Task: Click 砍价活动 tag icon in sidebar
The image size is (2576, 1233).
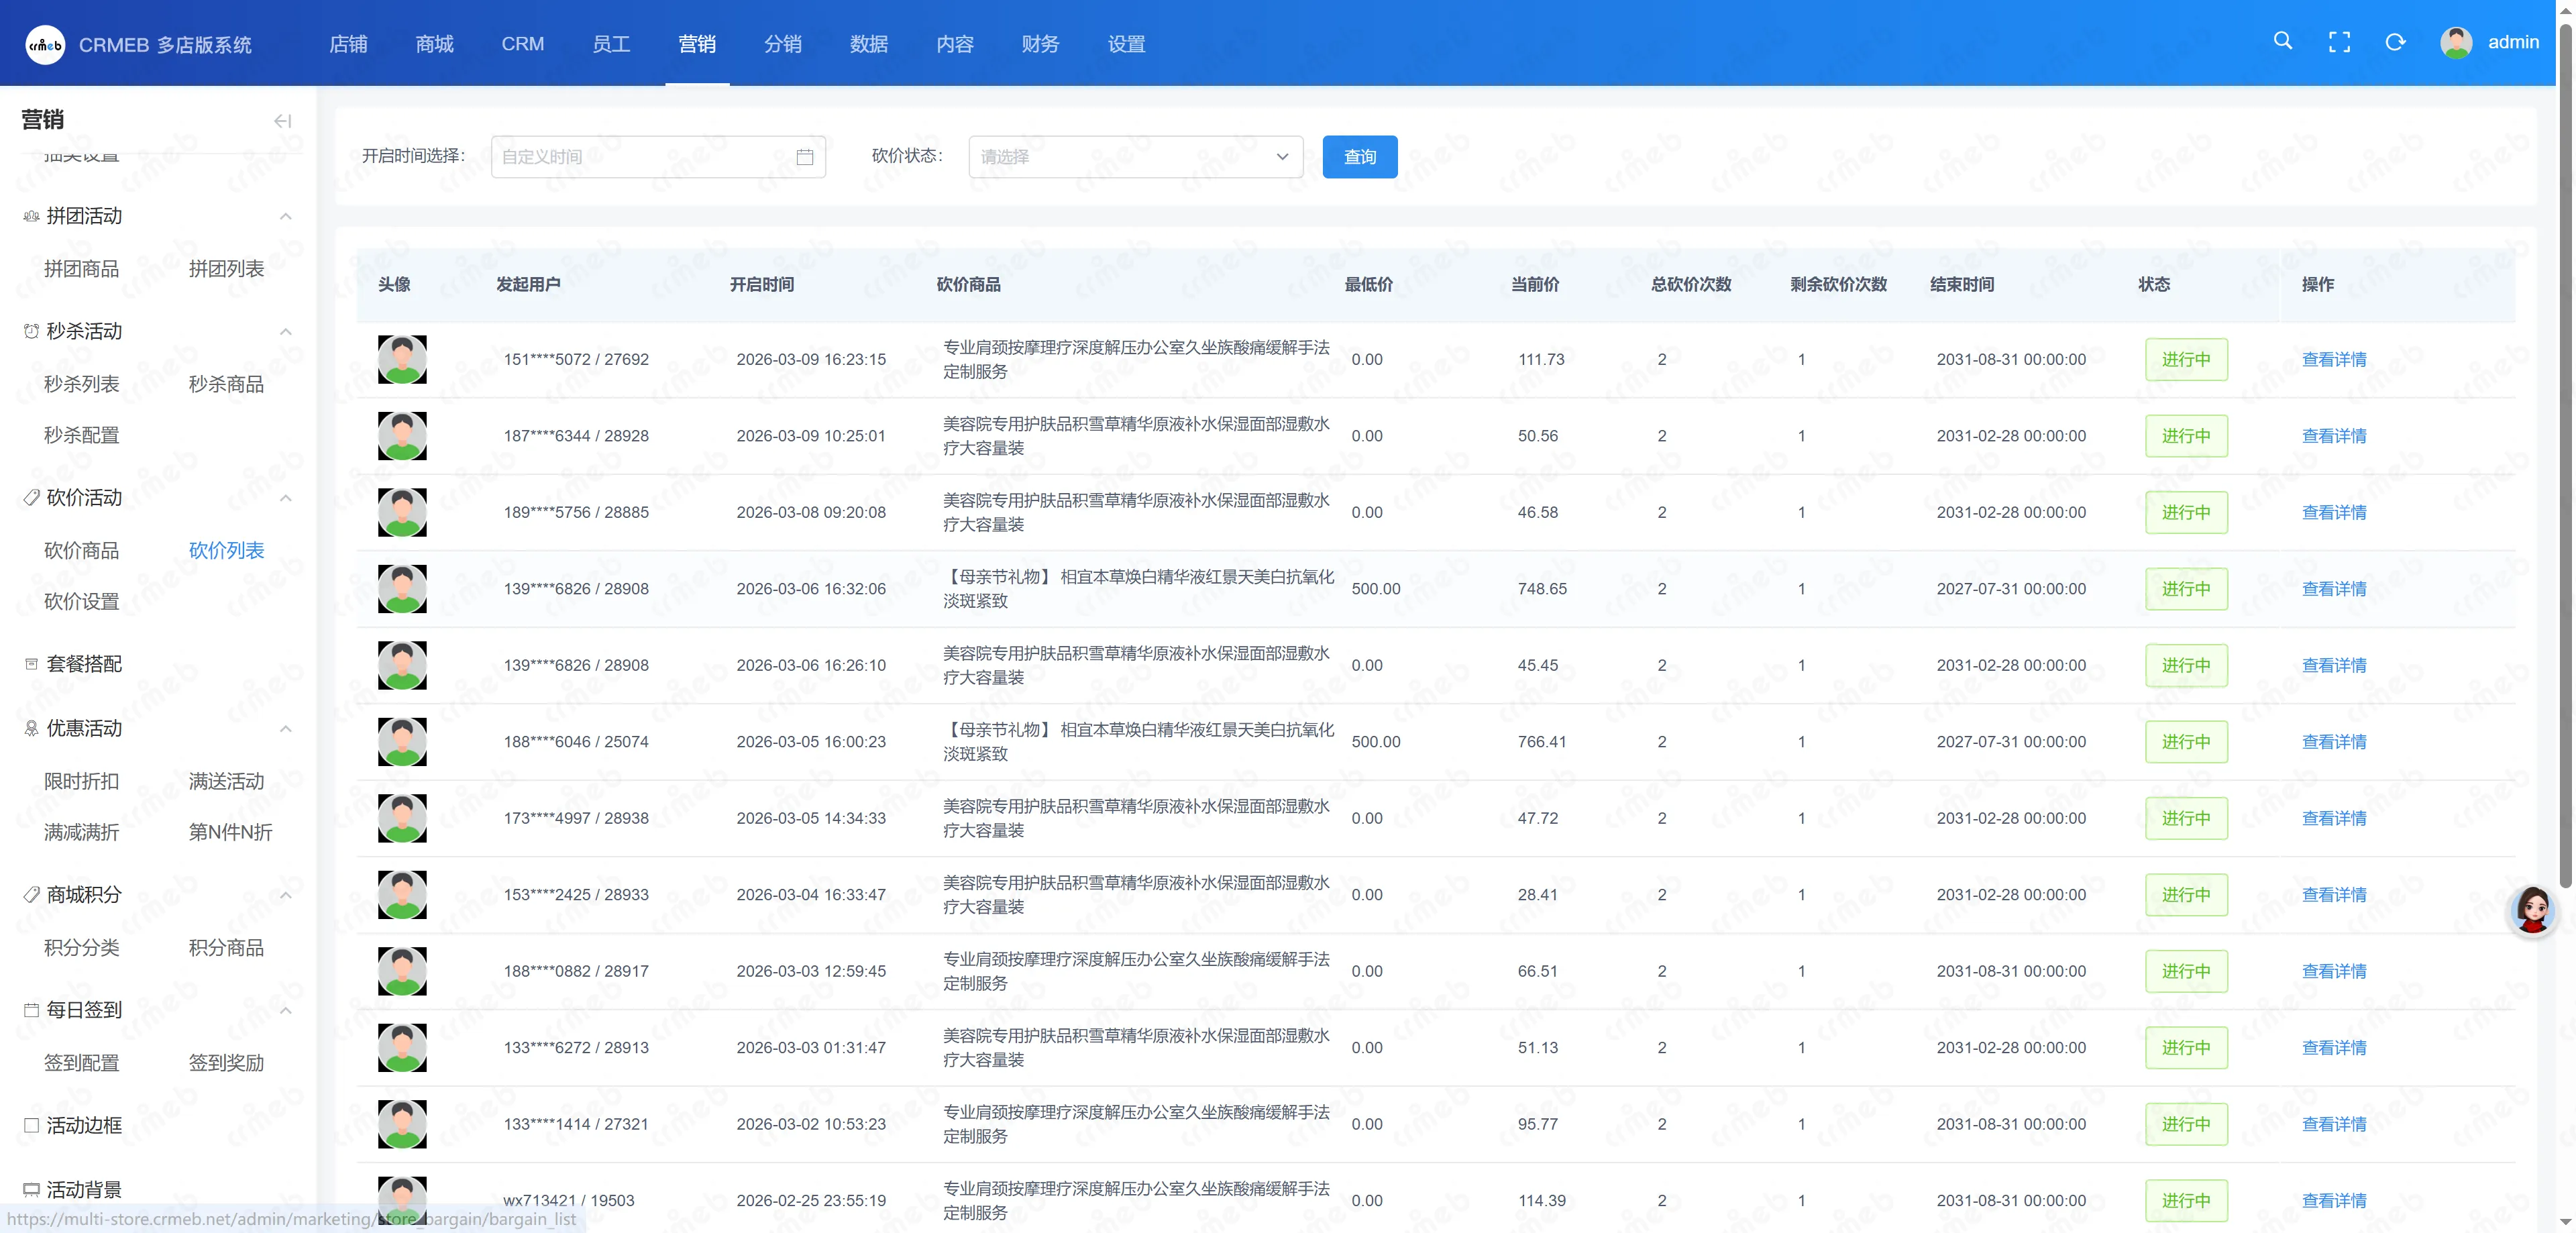Action: (x=31, y=497)
